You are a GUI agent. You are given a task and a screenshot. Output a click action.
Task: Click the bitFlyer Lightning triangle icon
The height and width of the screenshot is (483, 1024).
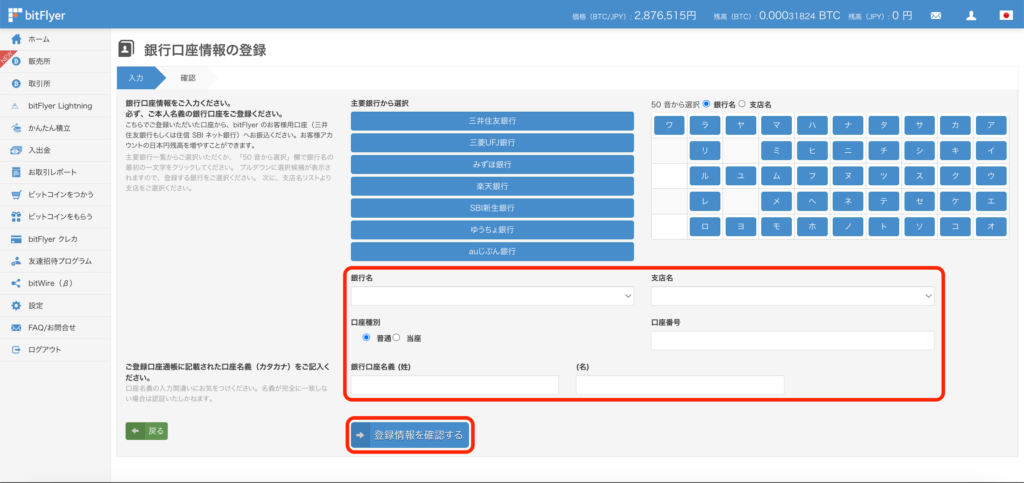tap(16, 106)
